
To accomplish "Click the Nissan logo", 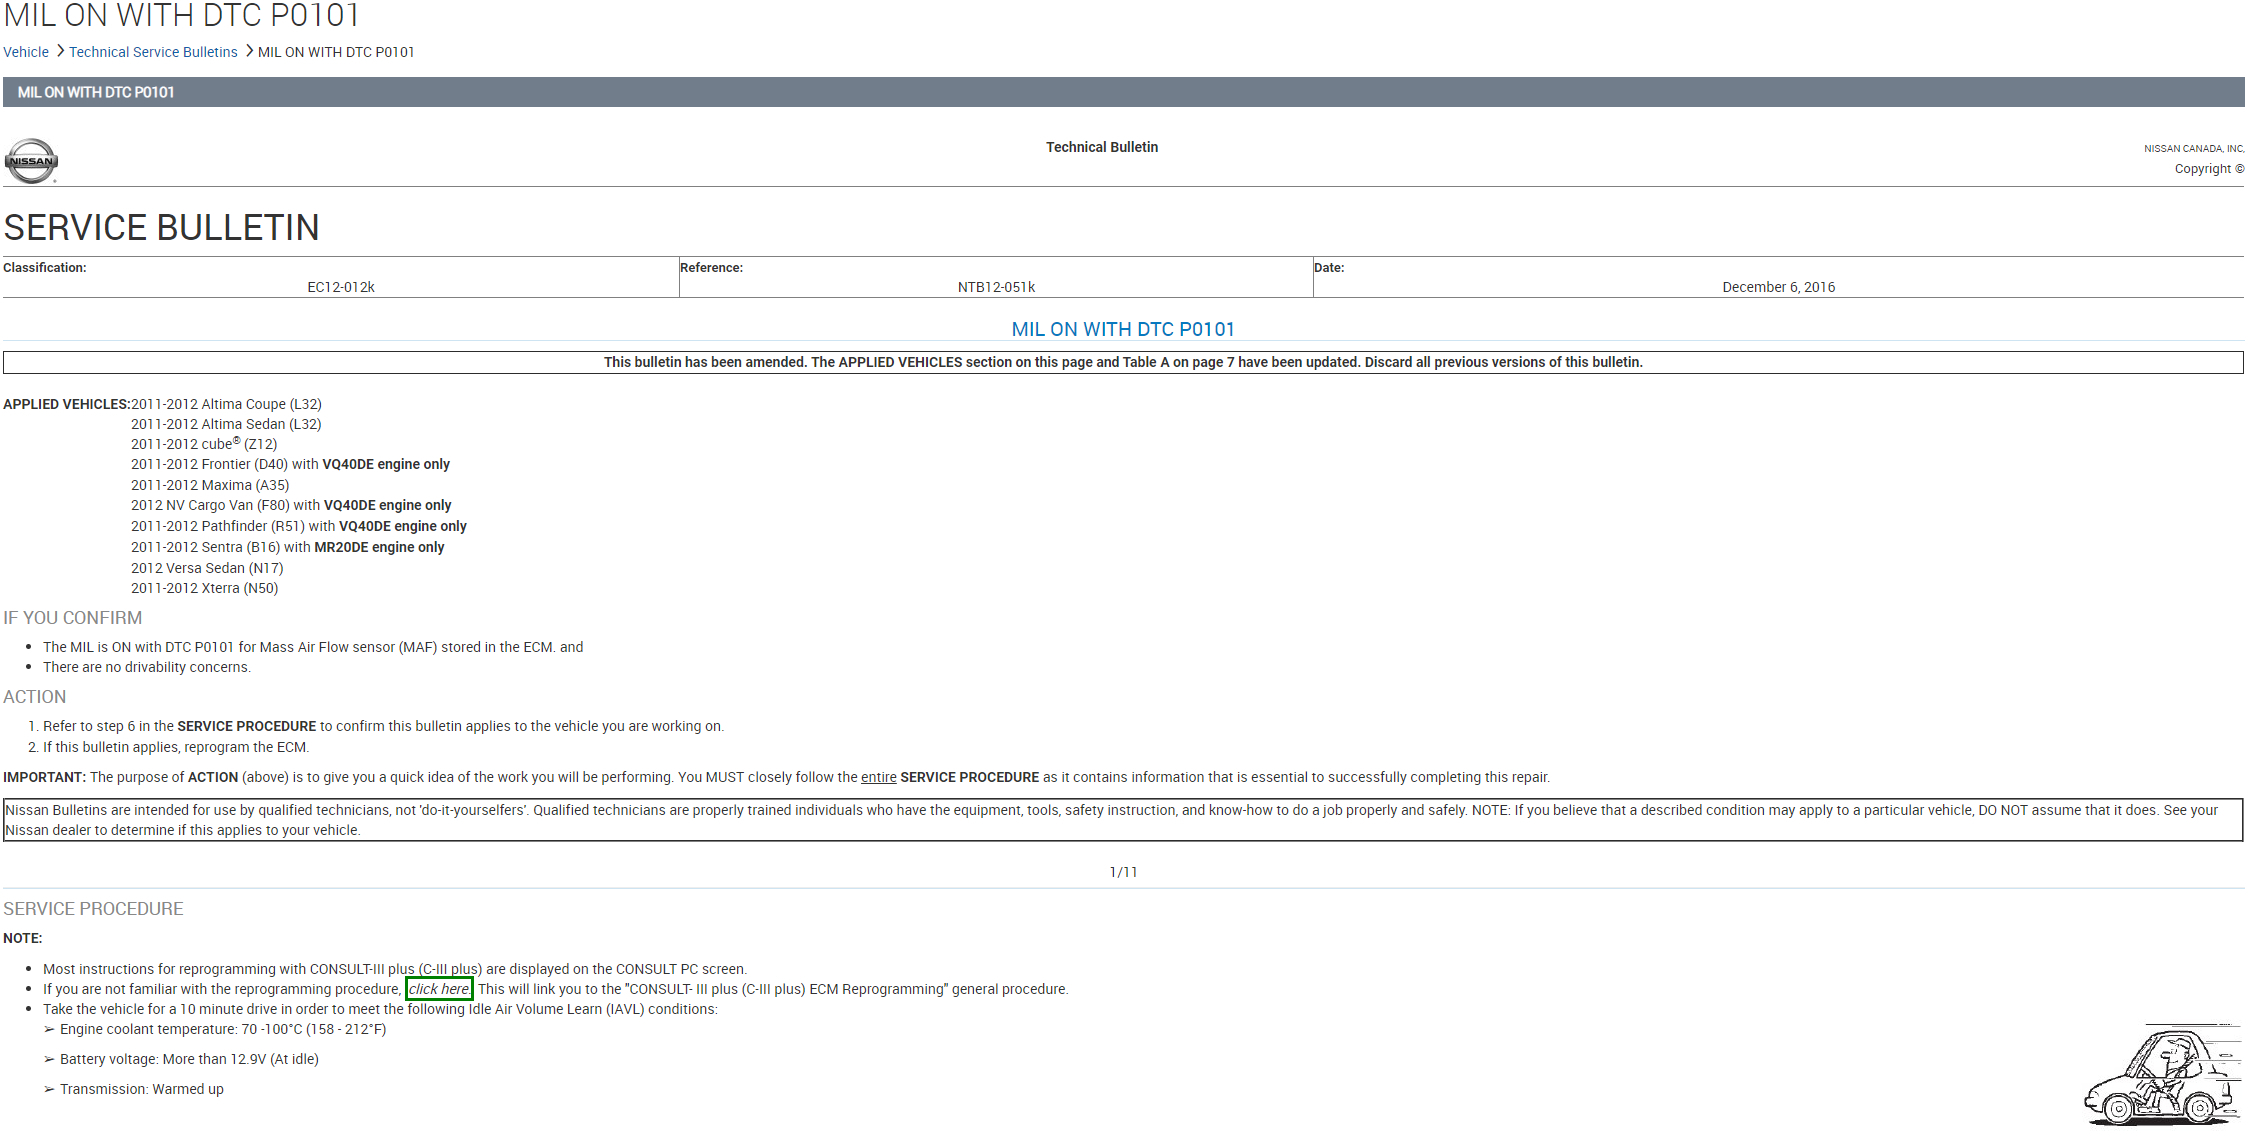I will (31, 161).
